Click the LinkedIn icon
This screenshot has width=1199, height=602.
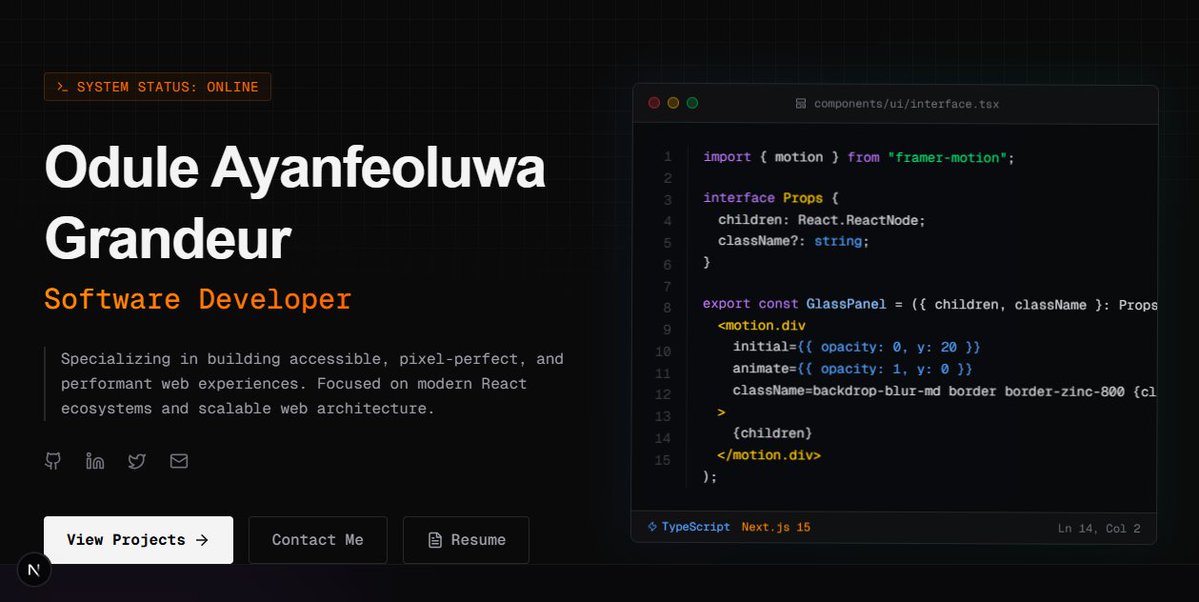(94, 461)
